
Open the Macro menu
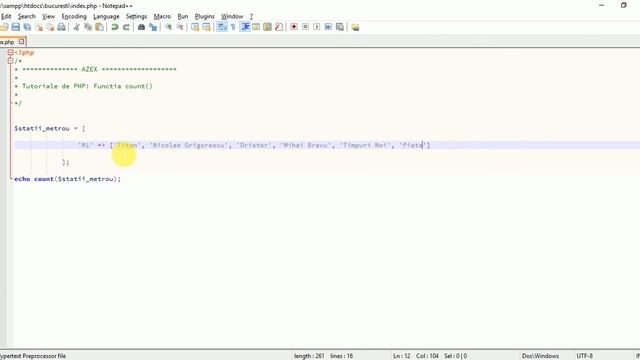tap(162, 16)
